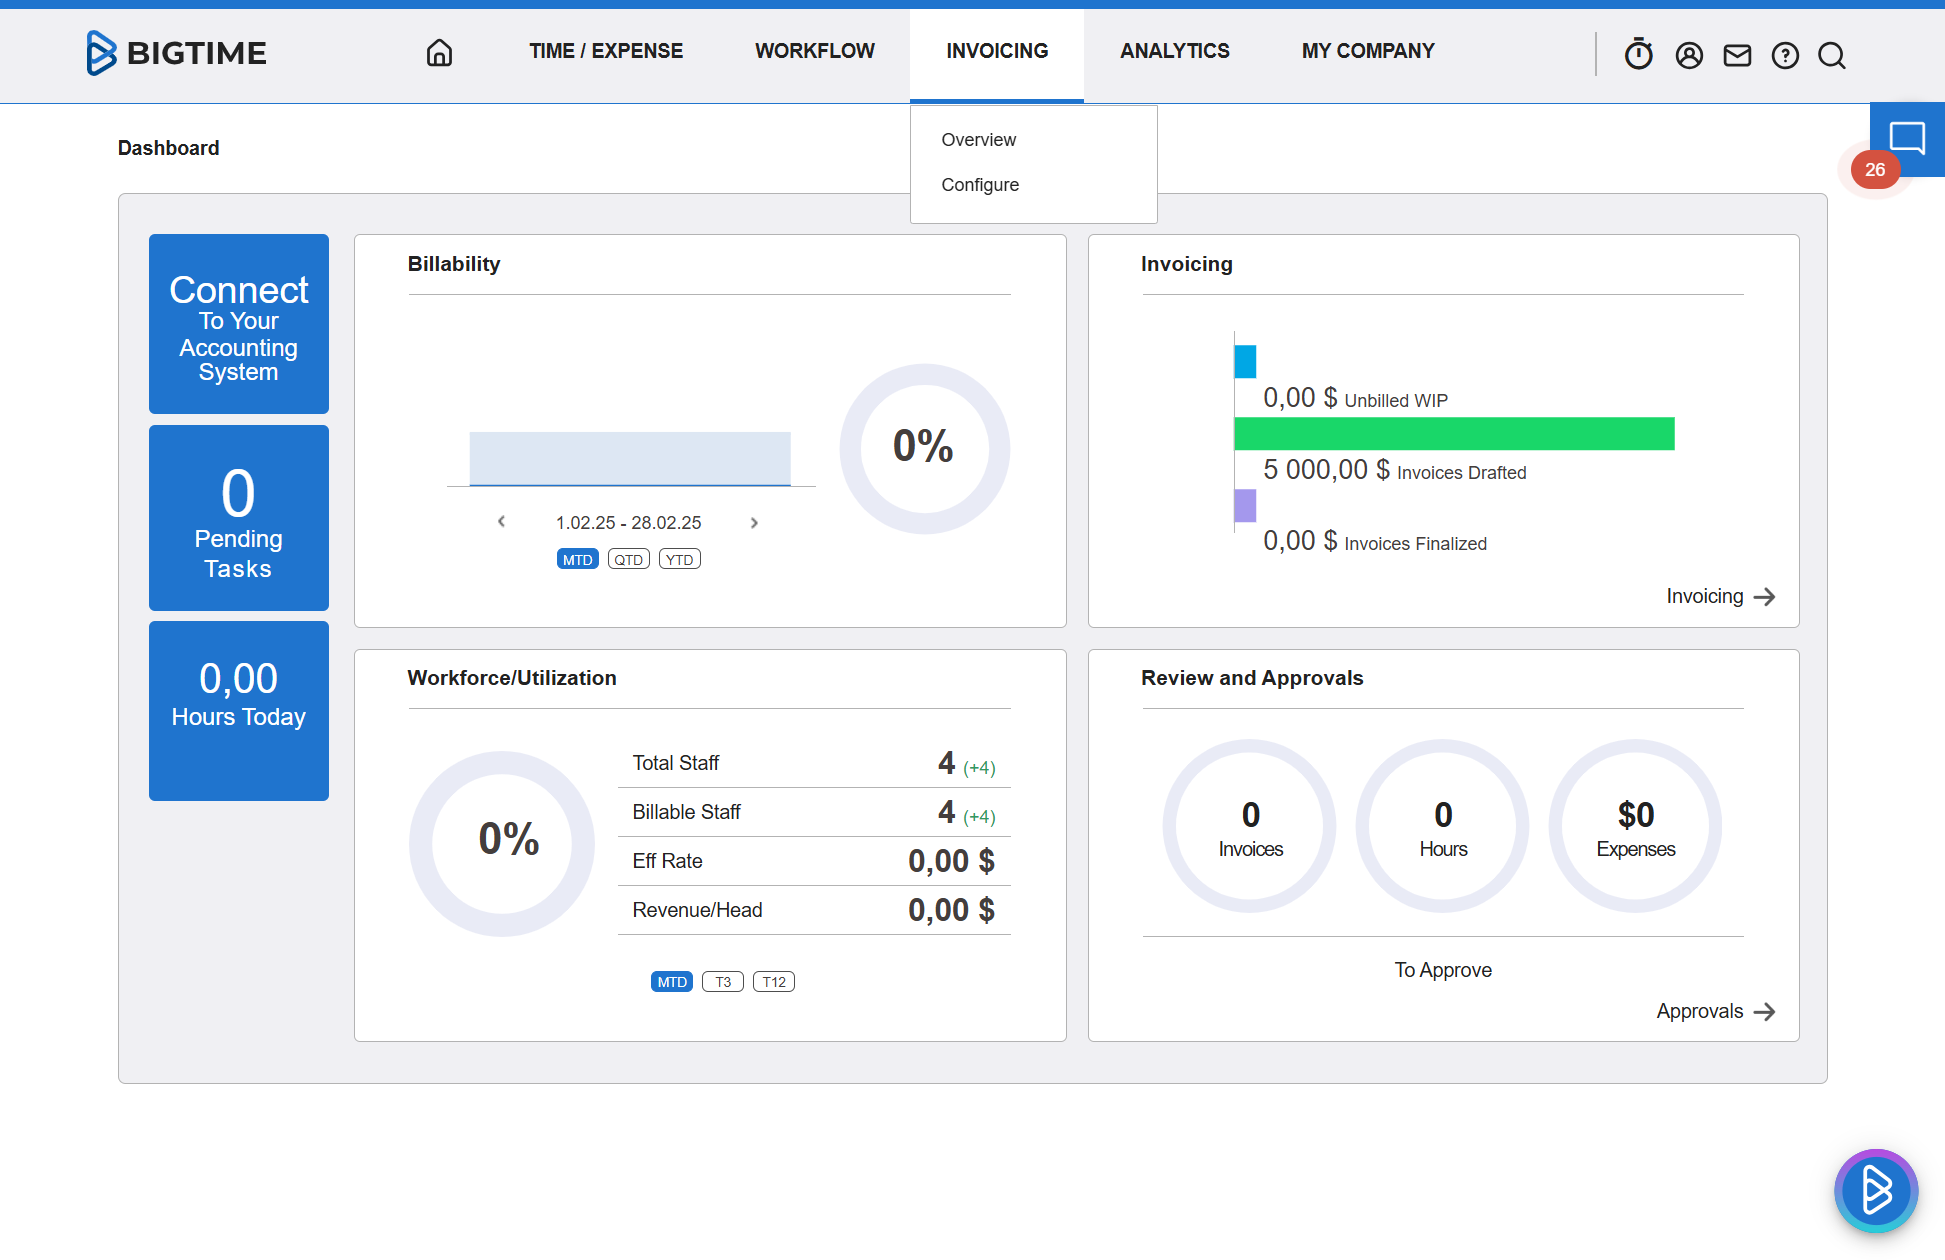Choose Configure from Invoicing dropdown
Screen dimensions: 1945x1260
pyautogui.click(x=980, y=185)
